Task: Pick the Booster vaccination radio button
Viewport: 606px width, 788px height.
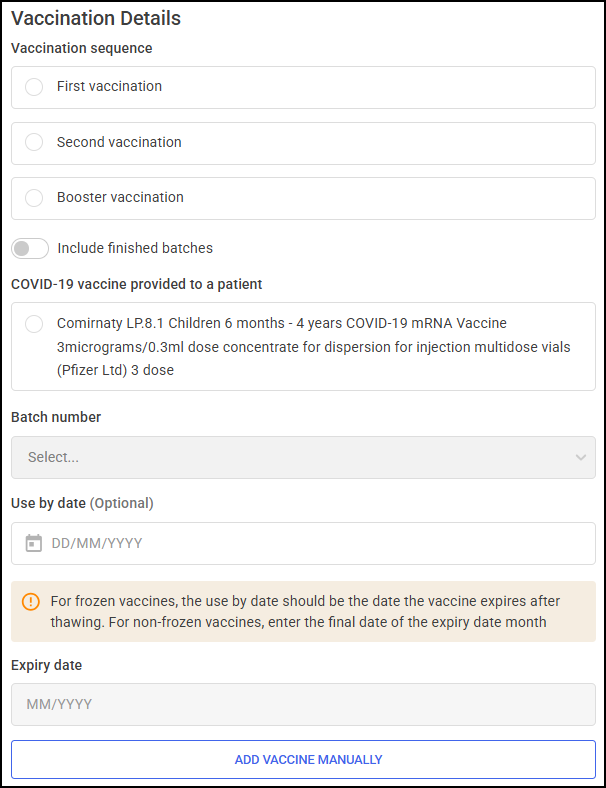Action: point(34,198)
